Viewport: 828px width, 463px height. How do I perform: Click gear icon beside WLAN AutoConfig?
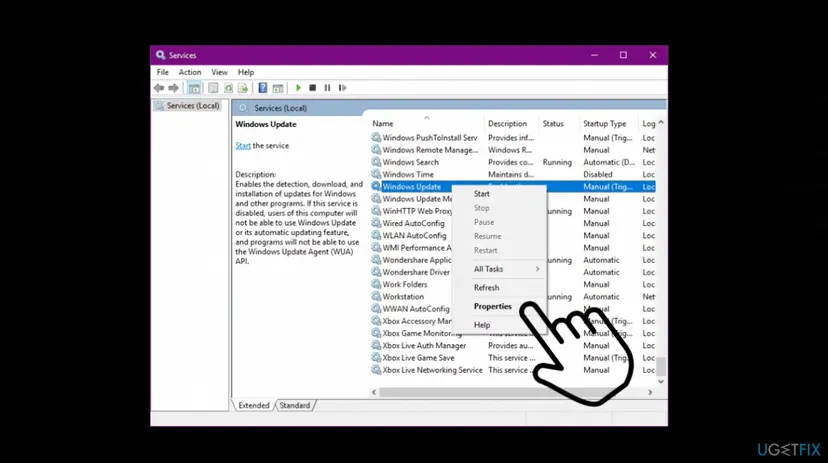point(376,235)
